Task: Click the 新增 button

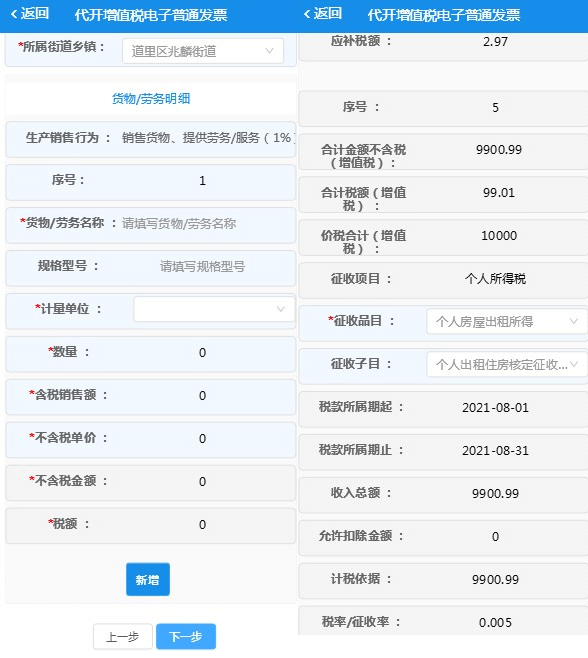Action: pyautogui.click(x=148, y=580)
